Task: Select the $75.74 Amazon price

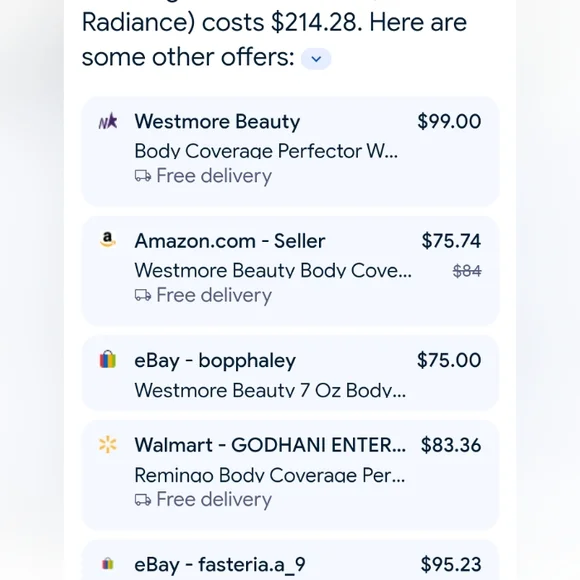Action: pyautogui.click(x=451, y=241)
